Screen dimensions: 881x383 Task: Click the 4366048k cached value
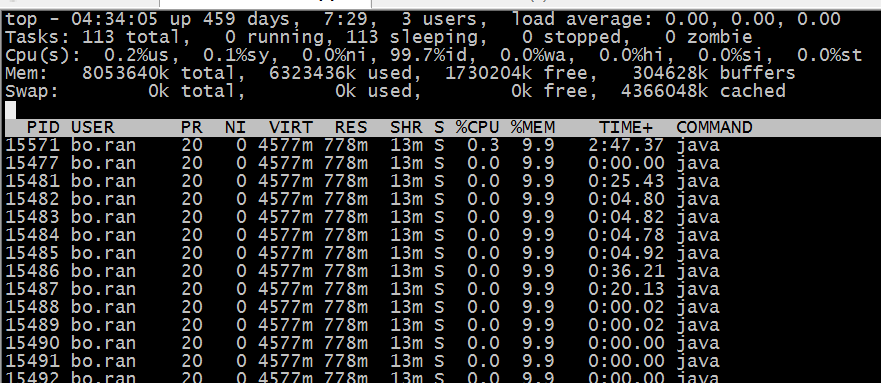coord(703,92)
